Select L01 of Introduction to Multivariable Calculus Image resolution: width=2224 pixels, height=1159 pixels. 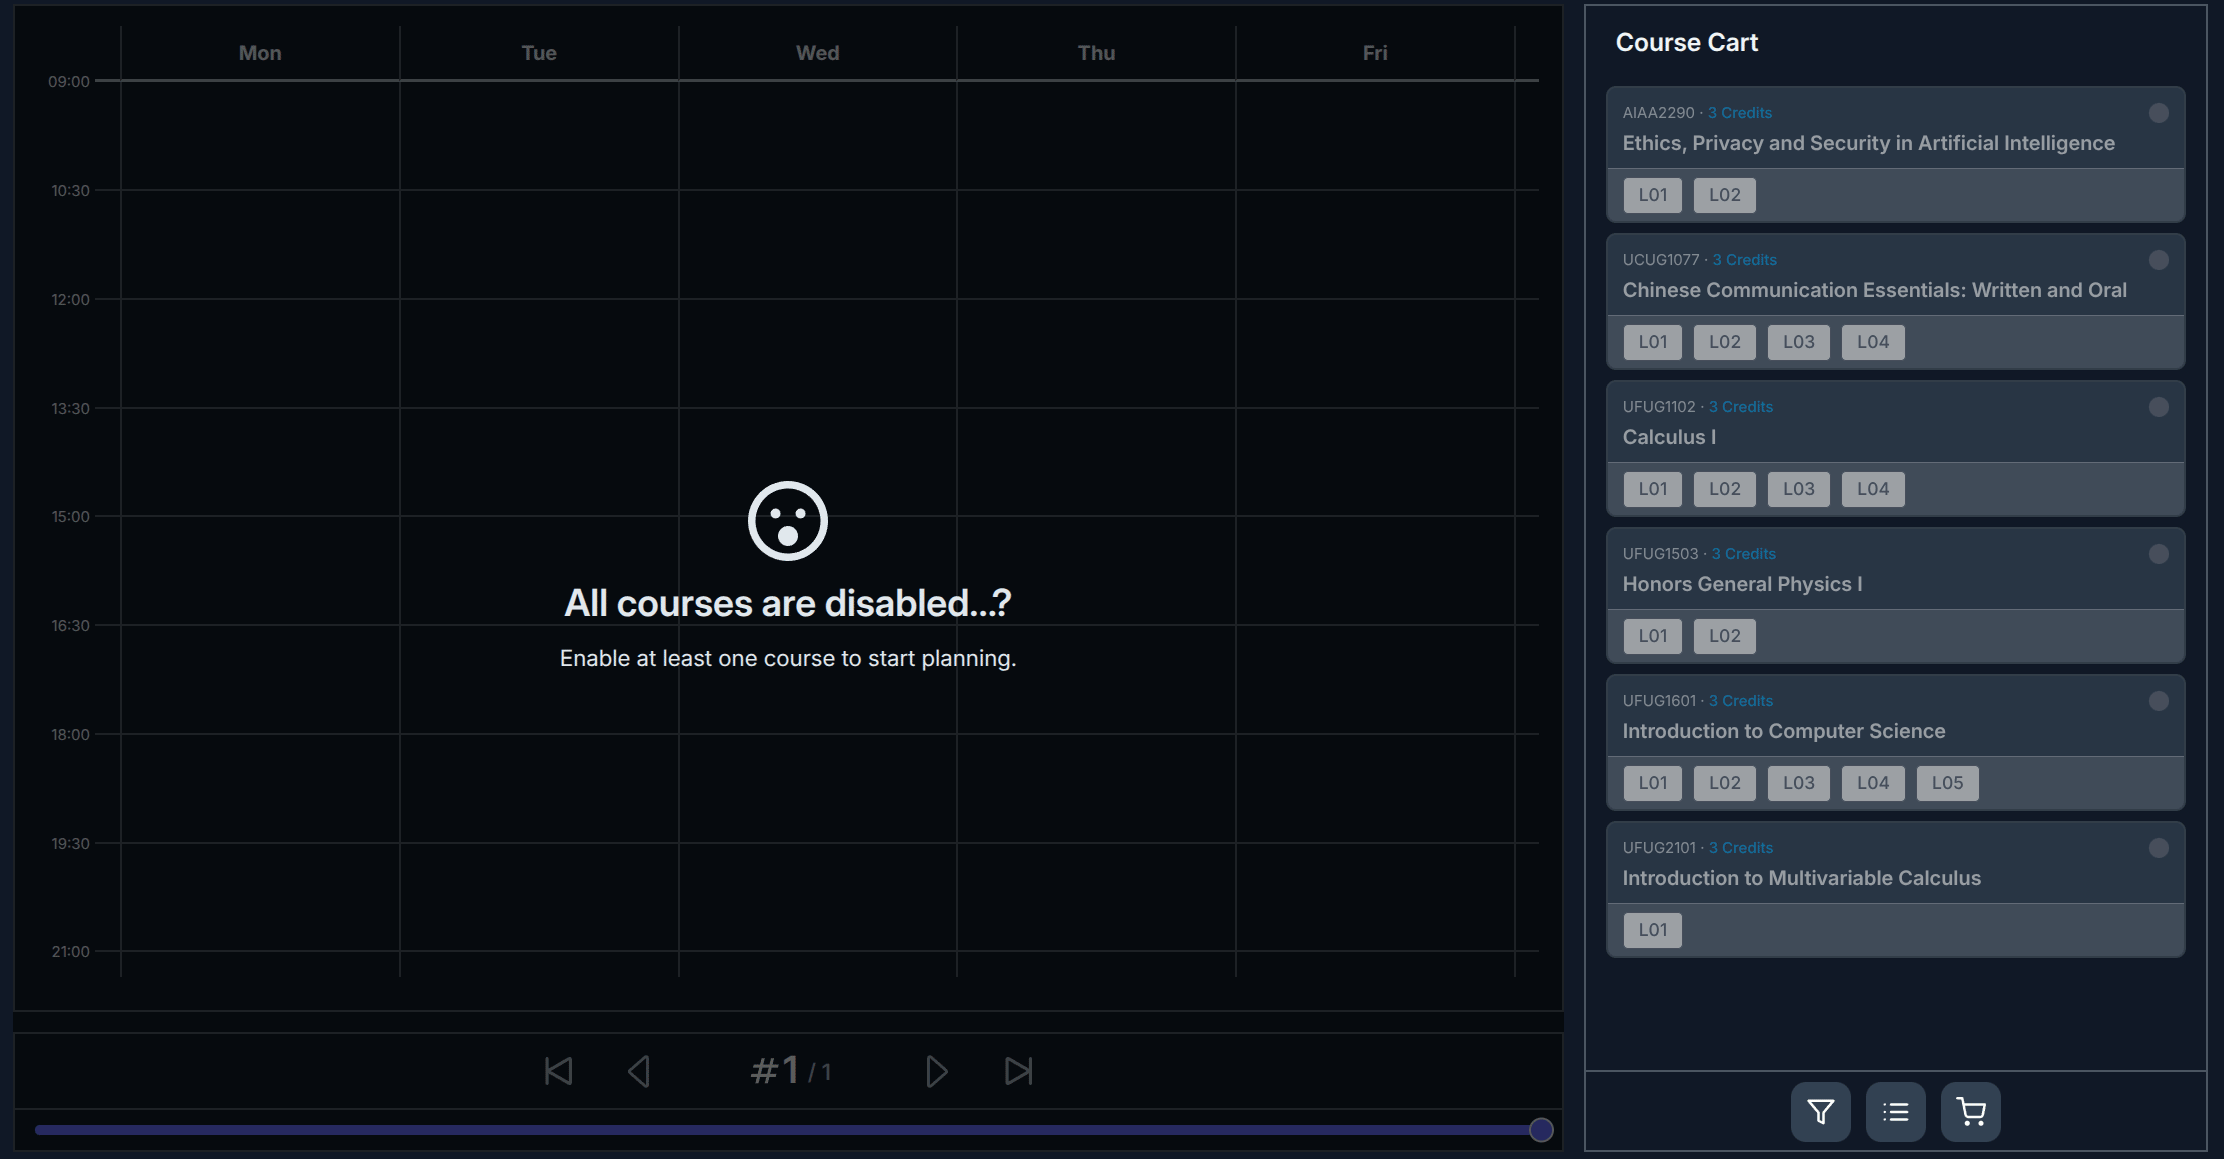click(1652, 930)
